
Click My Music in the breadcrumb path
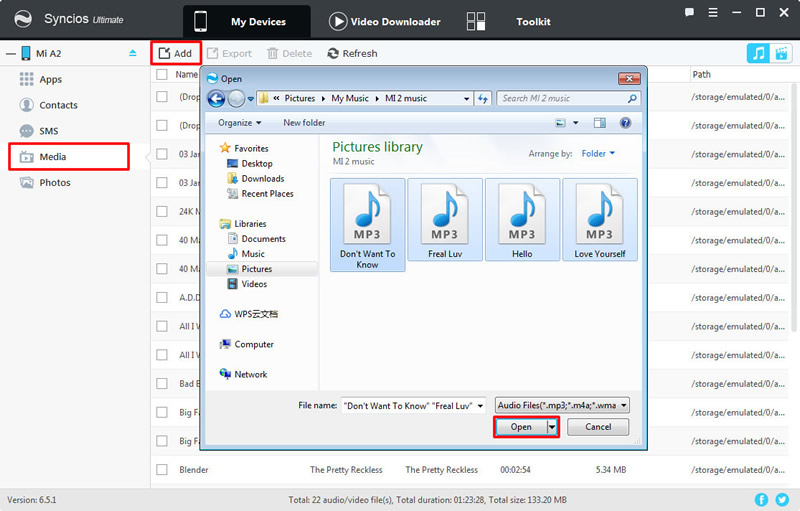(350, 98)
